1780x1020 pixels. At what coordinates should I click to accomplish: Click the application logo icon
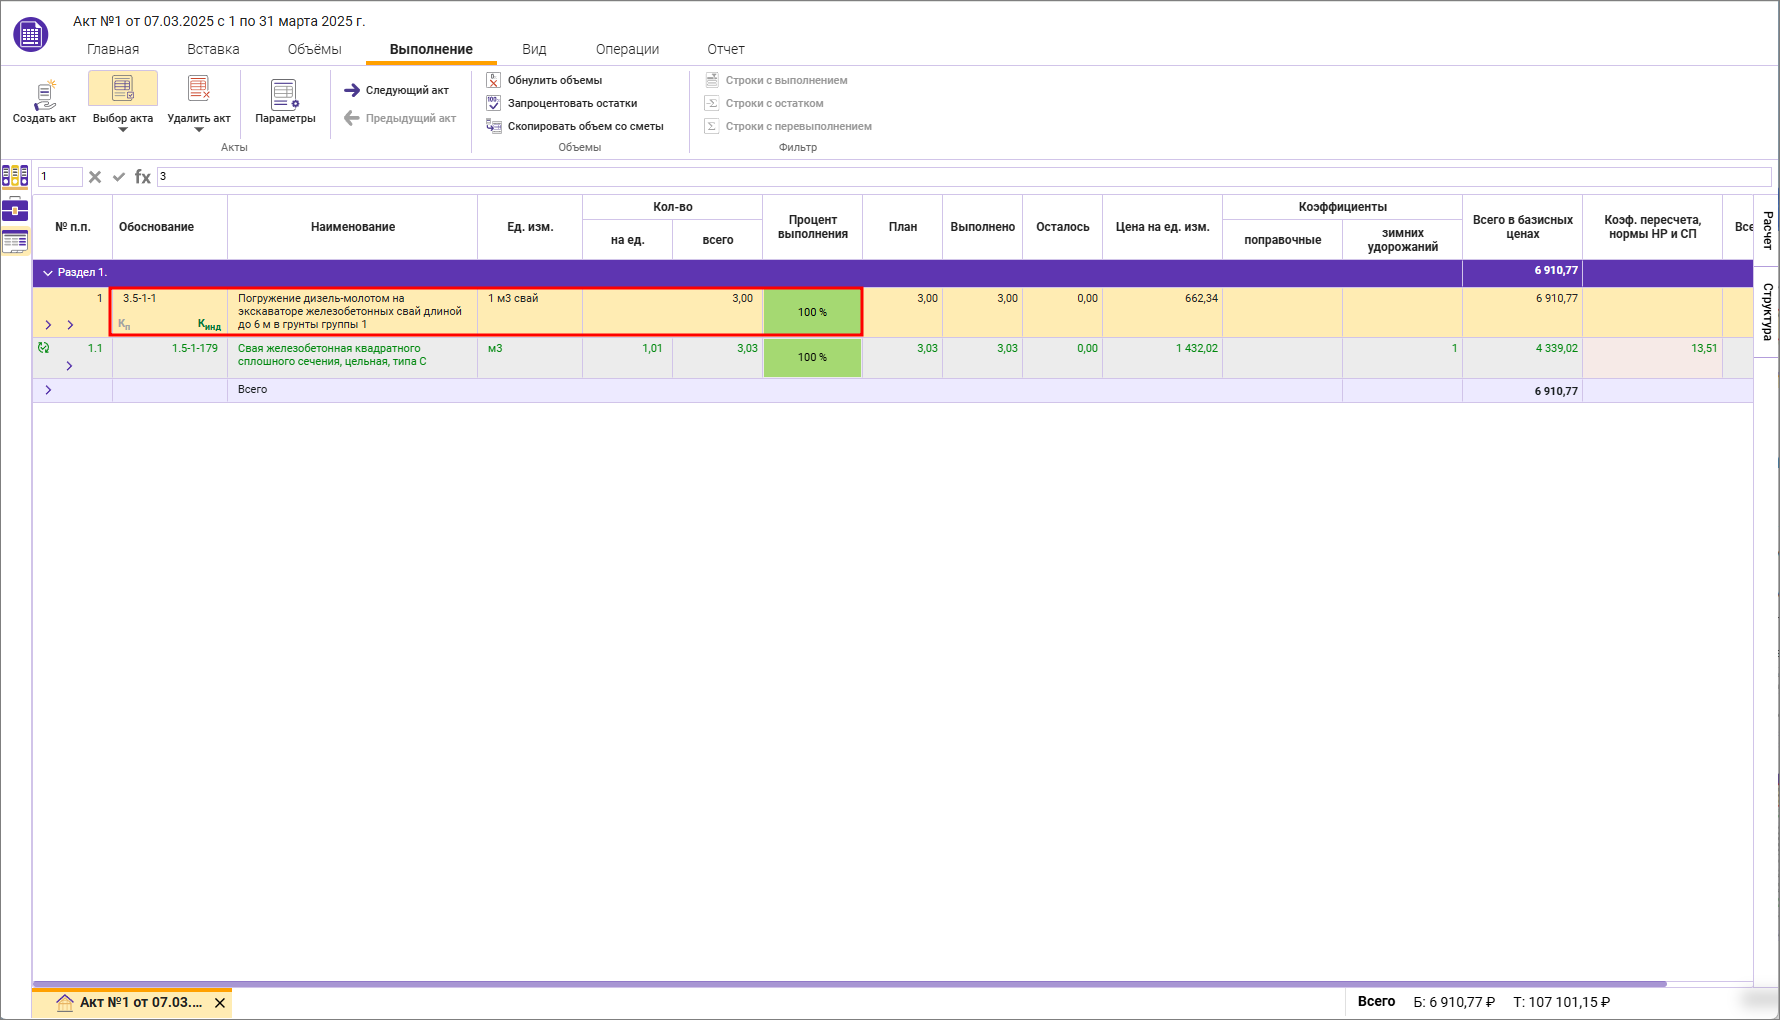30,35
